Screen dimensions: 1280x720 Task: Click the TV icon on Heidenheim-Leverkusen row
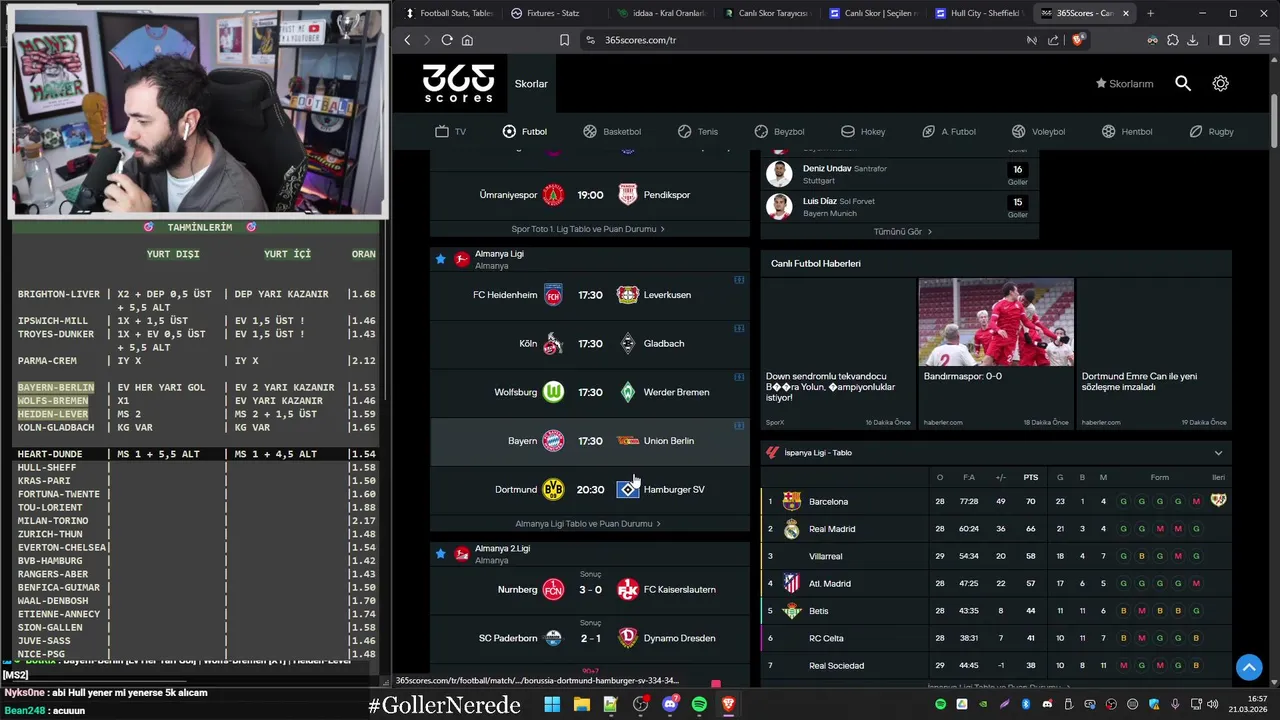coord(739,280)
